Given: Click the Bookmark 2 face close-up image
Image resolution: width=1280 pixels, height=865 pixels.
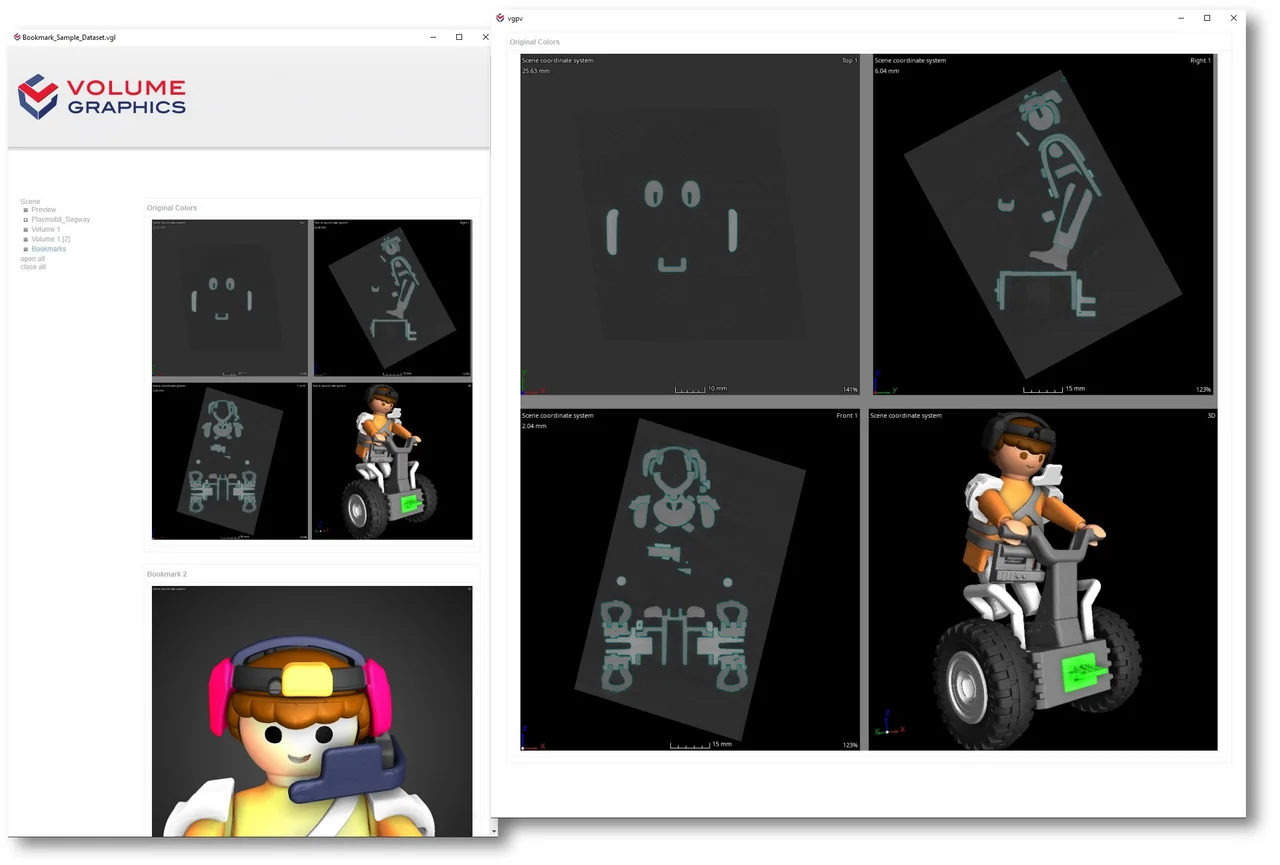Looking at the screenshot, I should [312, 711].
